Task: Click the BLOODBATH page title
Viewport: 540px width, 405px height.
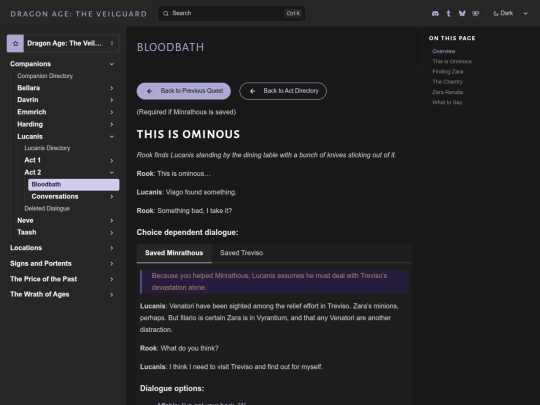Action: [170, 47]
